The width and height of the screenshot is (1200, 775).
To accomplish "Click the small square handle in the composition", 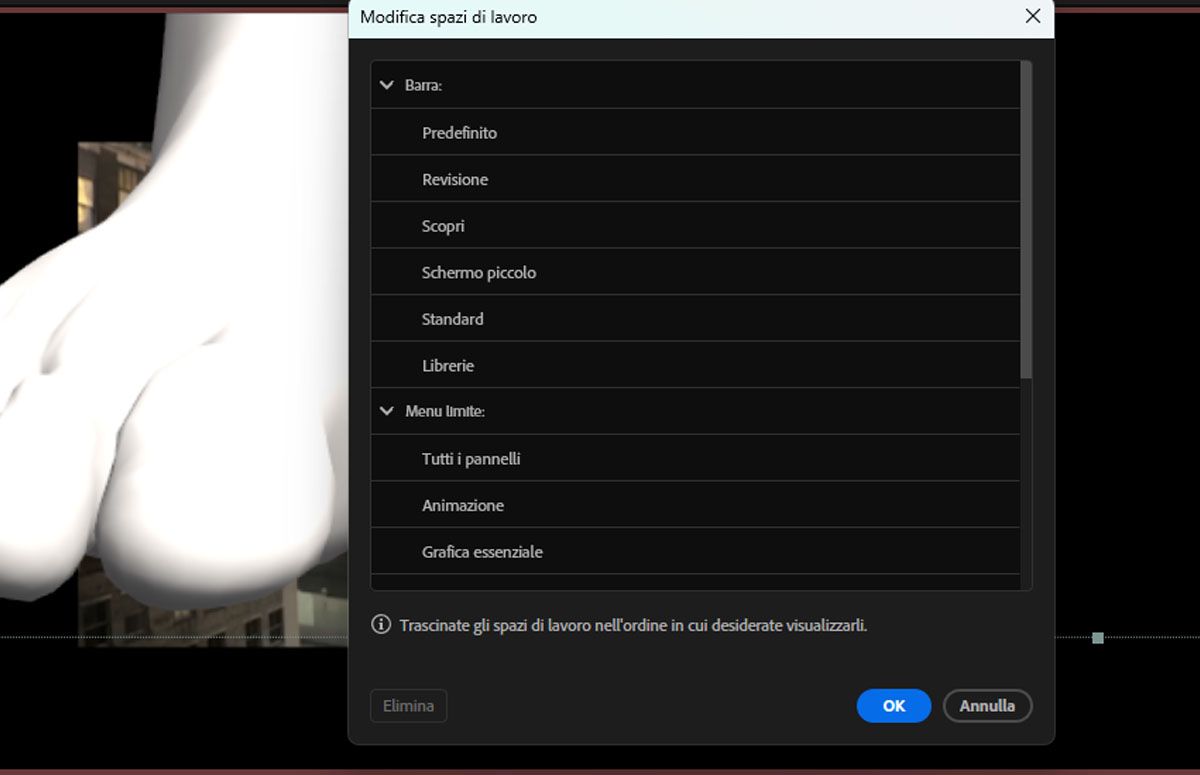I will point(1098,638).
